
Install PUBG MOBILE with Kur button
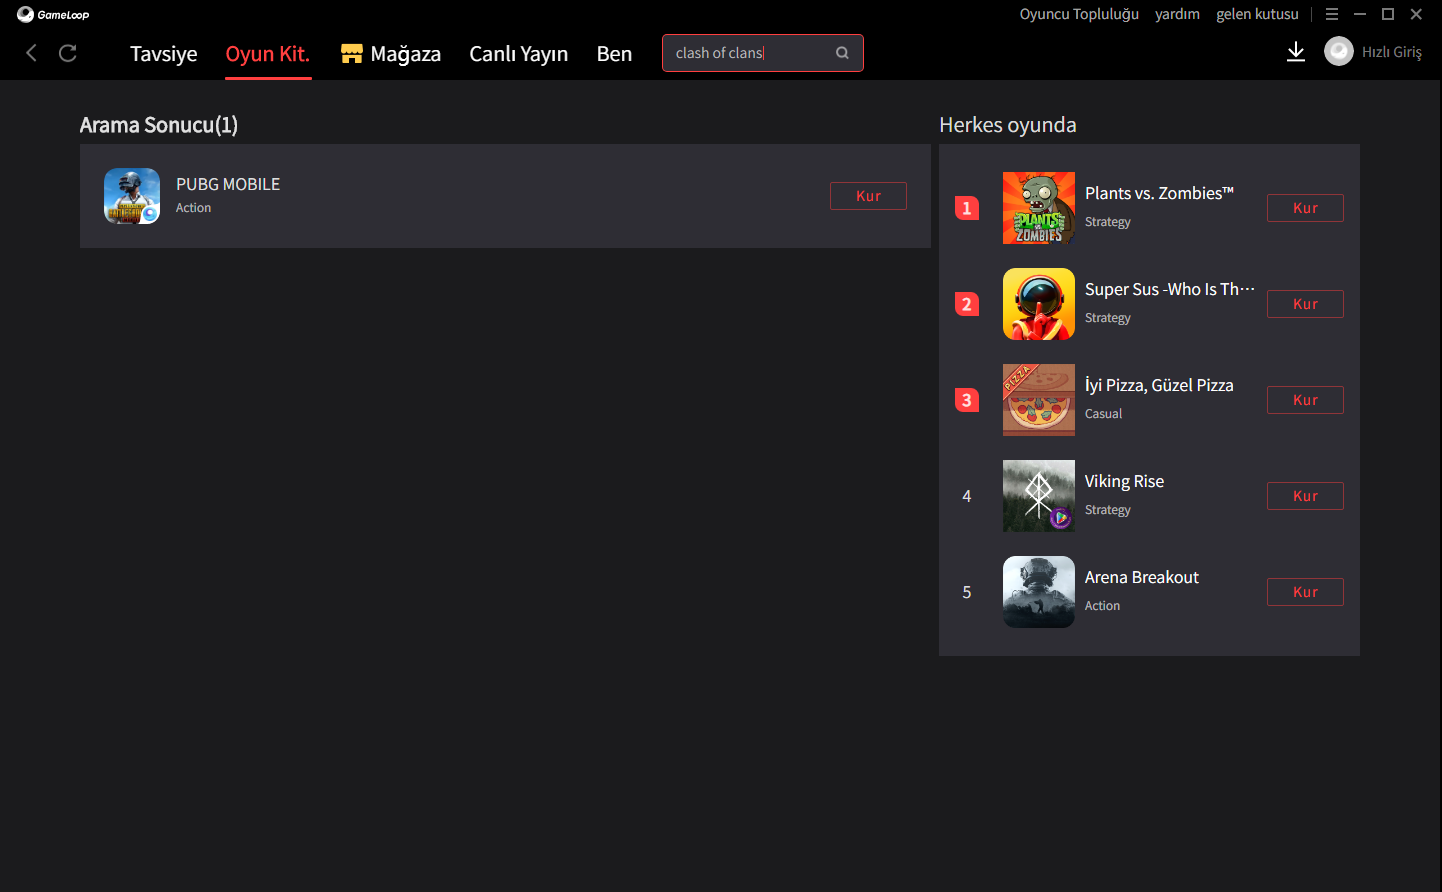(868, 196)
